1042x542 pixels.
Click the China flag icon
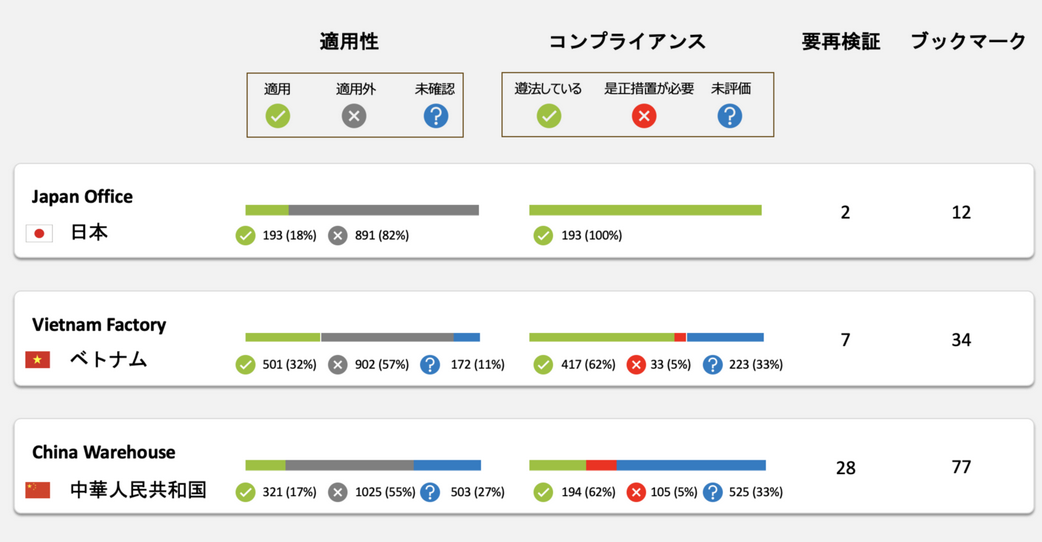tap(38, 490)
